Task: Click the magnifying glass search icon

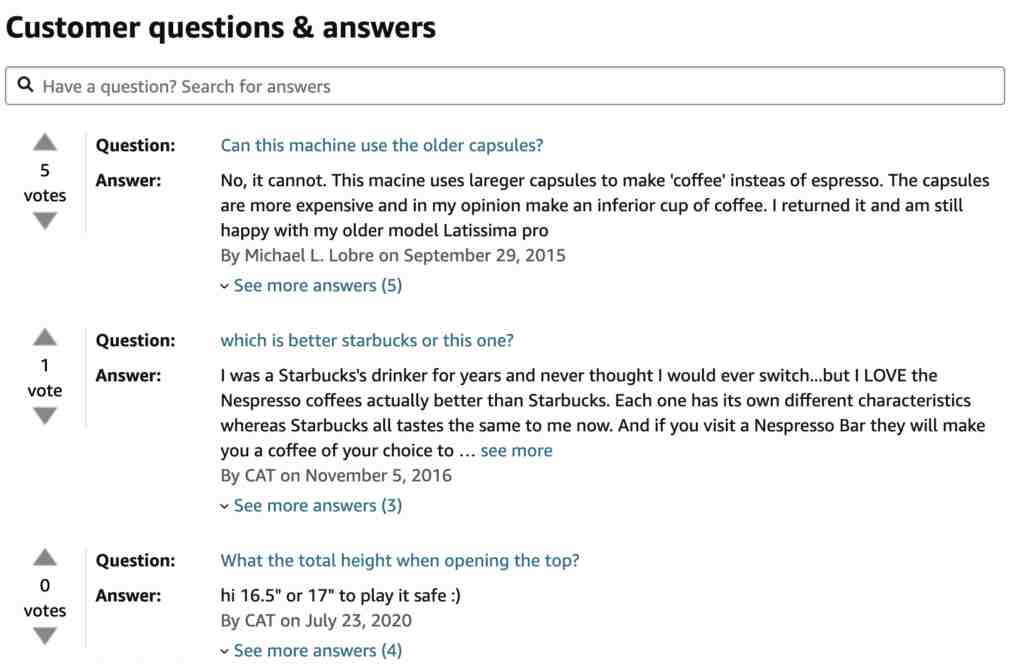Action: [x=25, y=85]
